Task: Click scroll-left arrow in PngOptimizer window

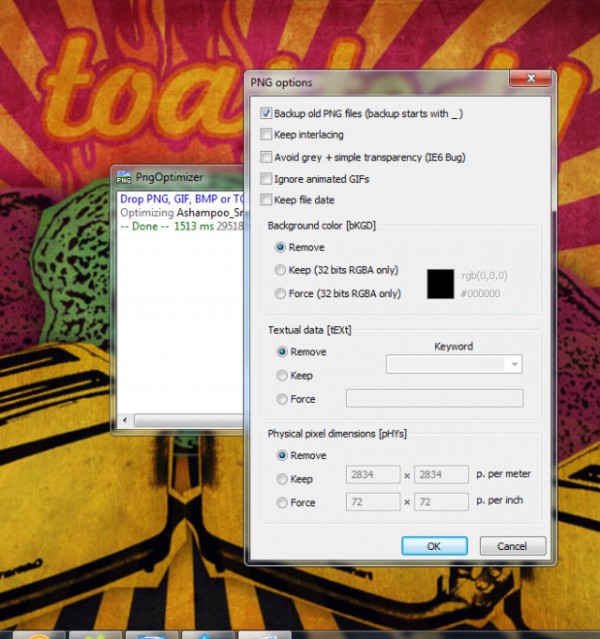Action: click(x=125, y=420)
